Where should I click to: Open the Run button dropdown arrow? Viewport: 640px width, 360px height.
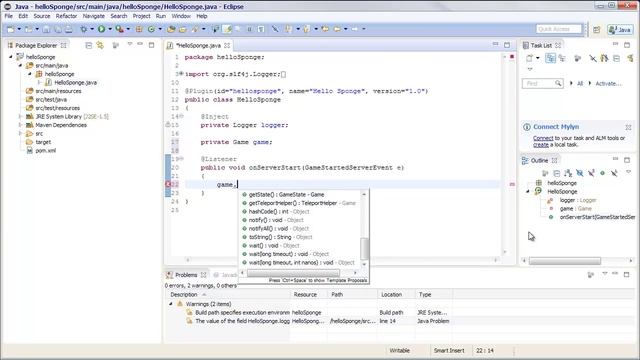tap(109, 29)
